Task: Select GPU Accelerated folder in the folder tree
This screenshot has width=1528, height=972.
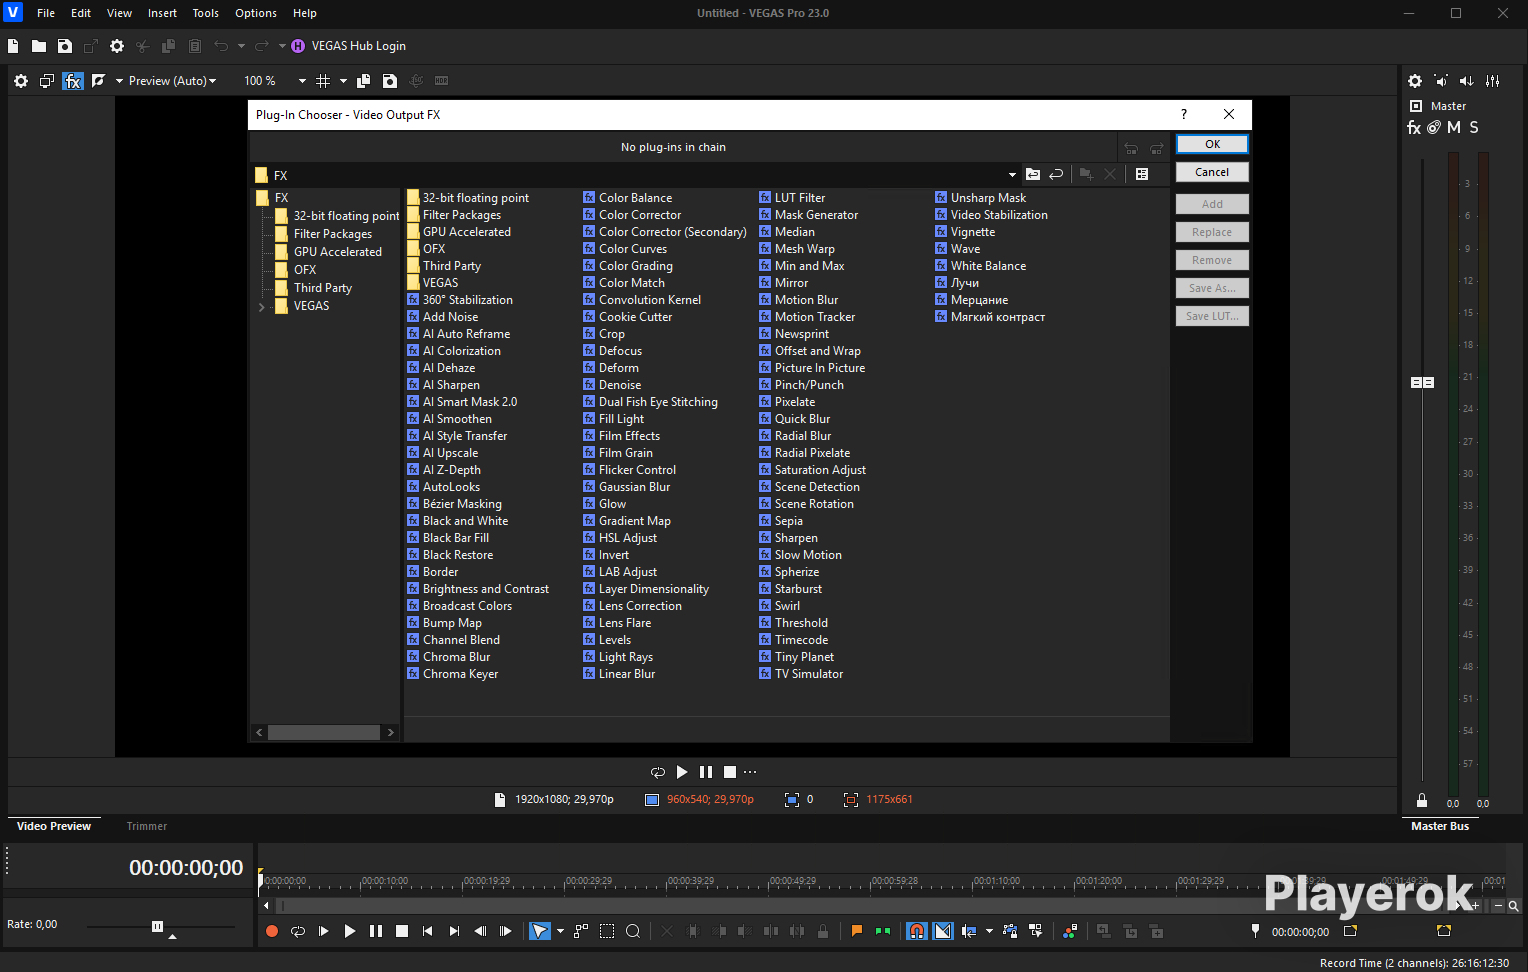Action: (x=337, y=252)
